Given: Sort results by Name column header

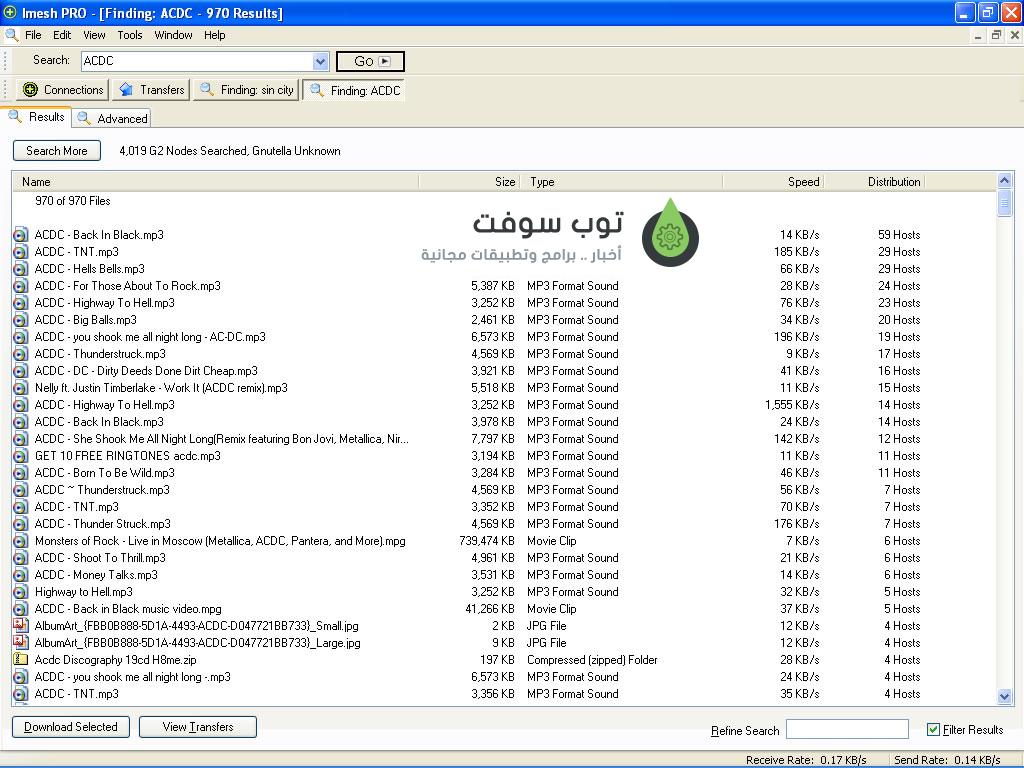Looking at the screenshot, I should point(216,182).
